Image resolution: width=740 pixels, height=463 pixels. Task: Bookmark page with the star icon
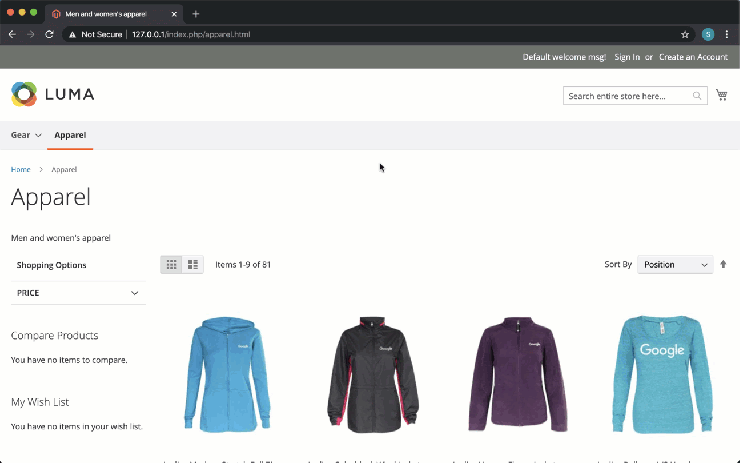(x=685, y=34)
